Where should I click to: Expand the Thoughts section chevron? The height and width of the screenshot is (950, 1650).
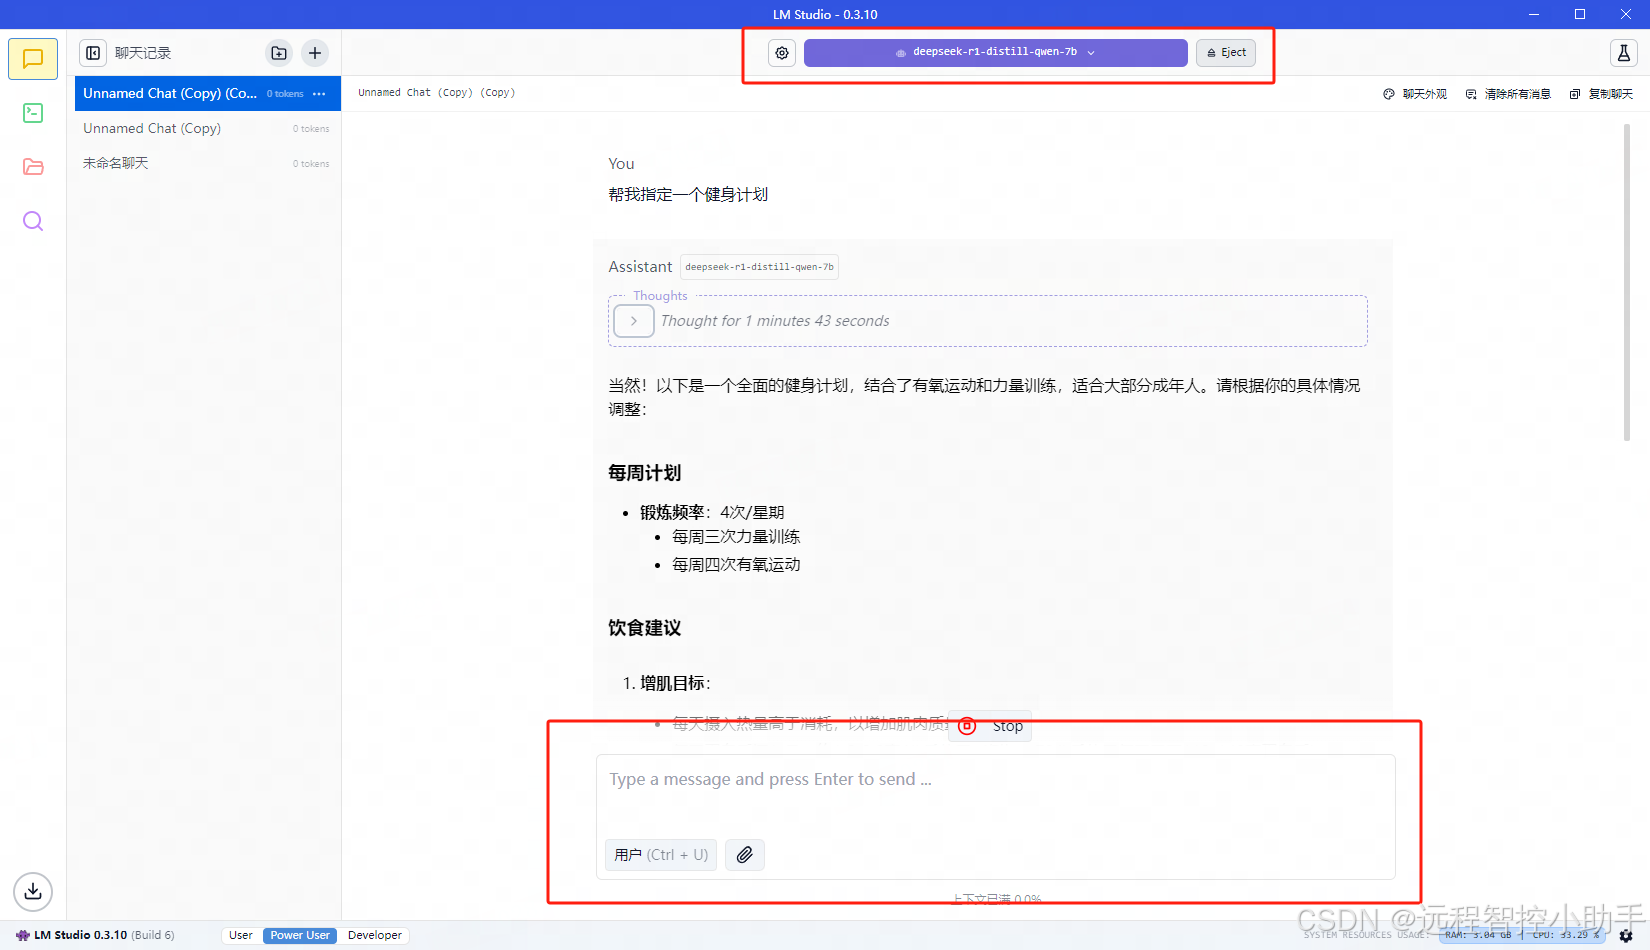coord(633,321)
